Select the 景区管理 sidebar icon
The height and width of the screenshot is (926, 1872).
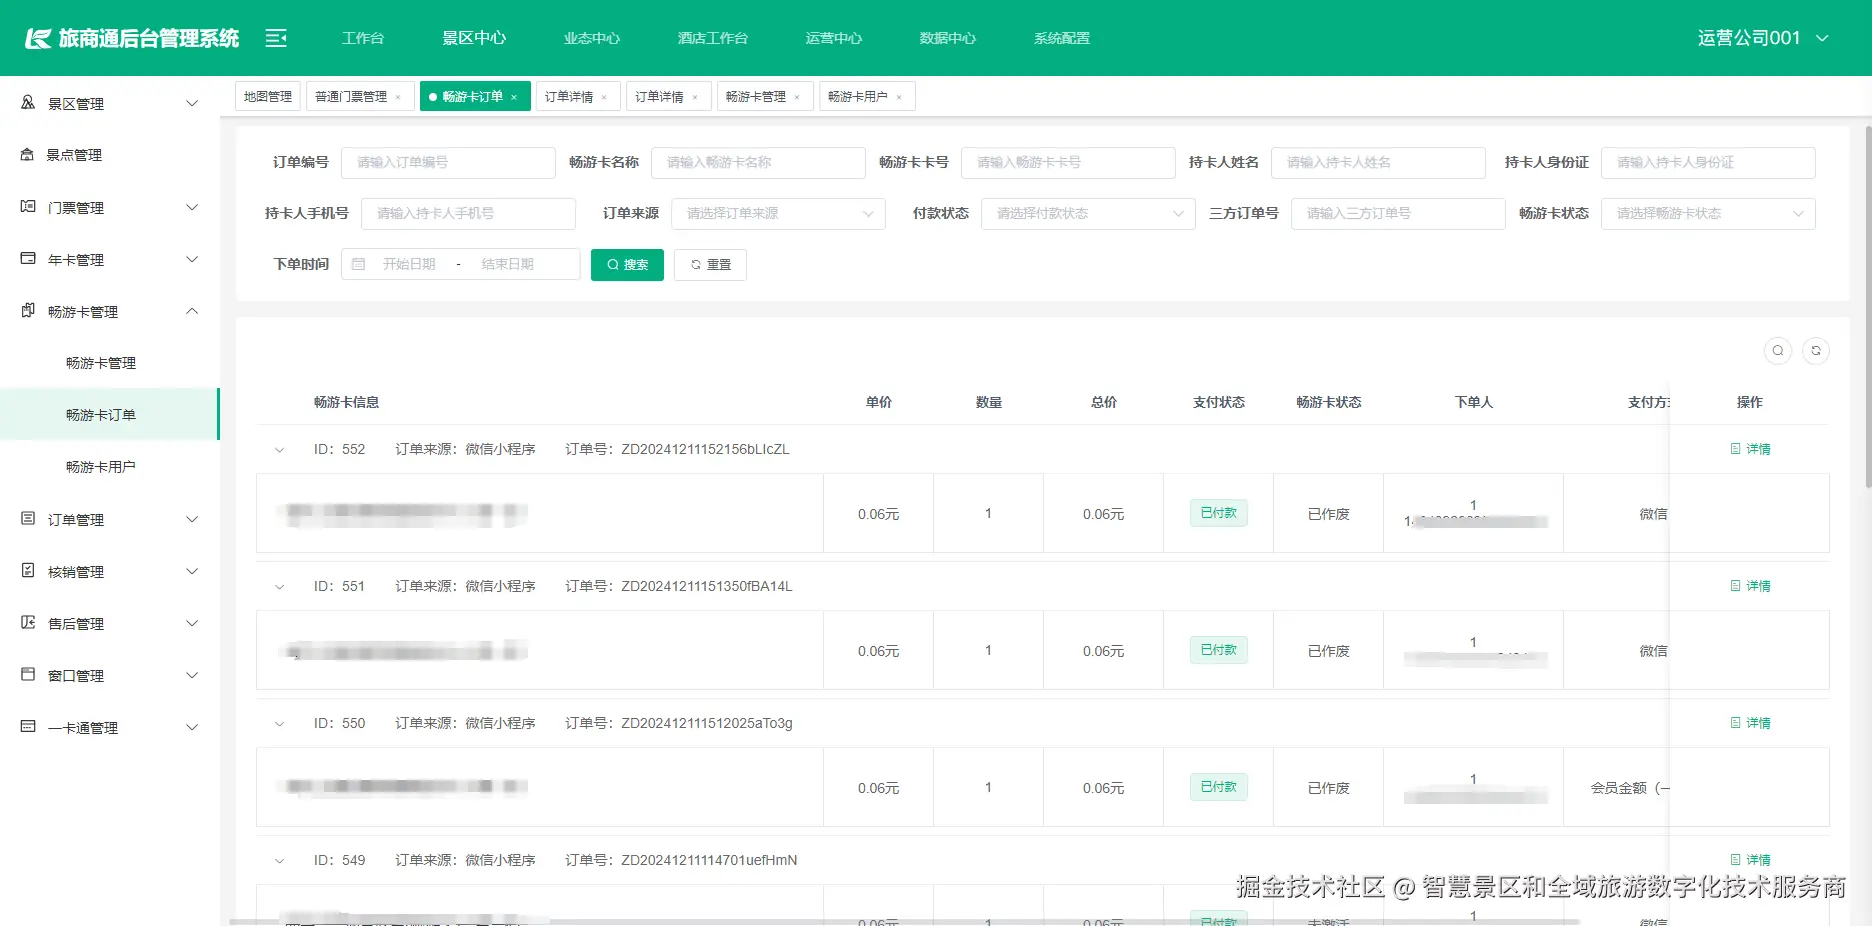click(27, 102)
